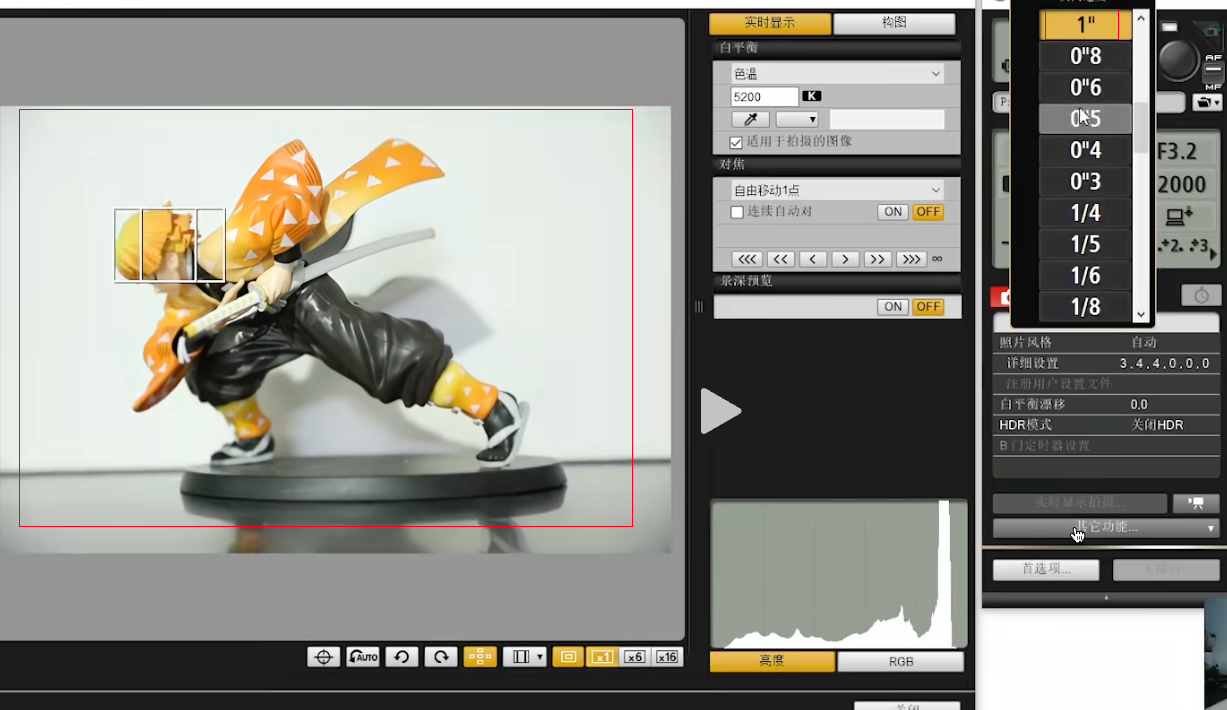Click the shutter list scroll-down arrow

[1141, 314]
